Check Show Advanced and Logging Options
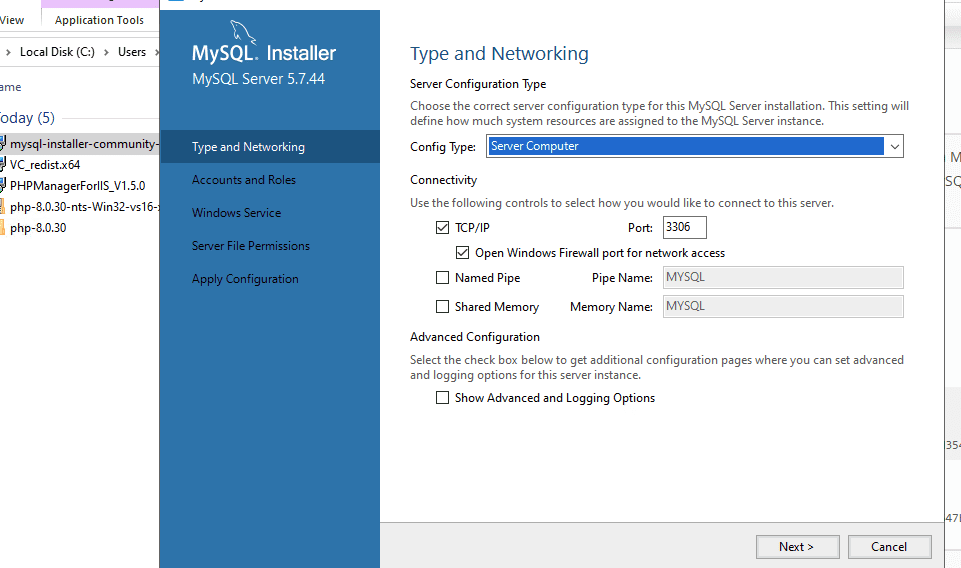The height and width of the screenshot is (568, 961). point(443,398)
